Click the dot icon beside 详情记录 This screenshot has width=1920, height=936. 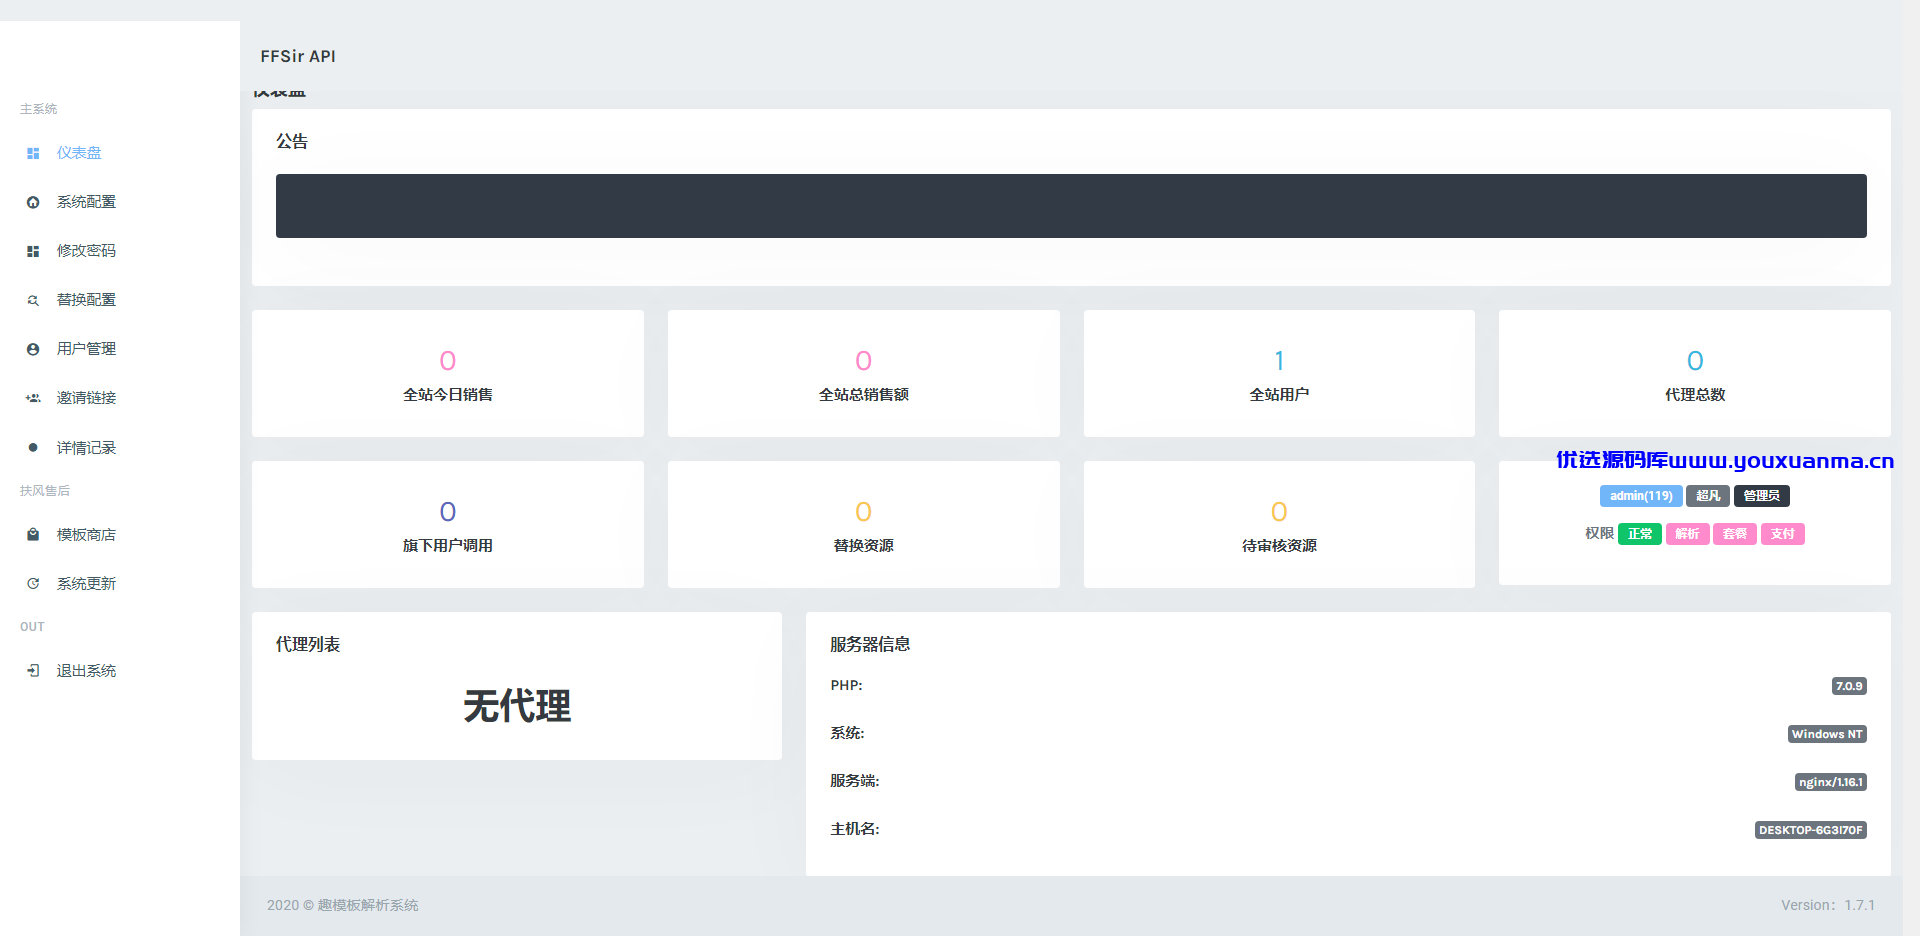pos(33,447)
